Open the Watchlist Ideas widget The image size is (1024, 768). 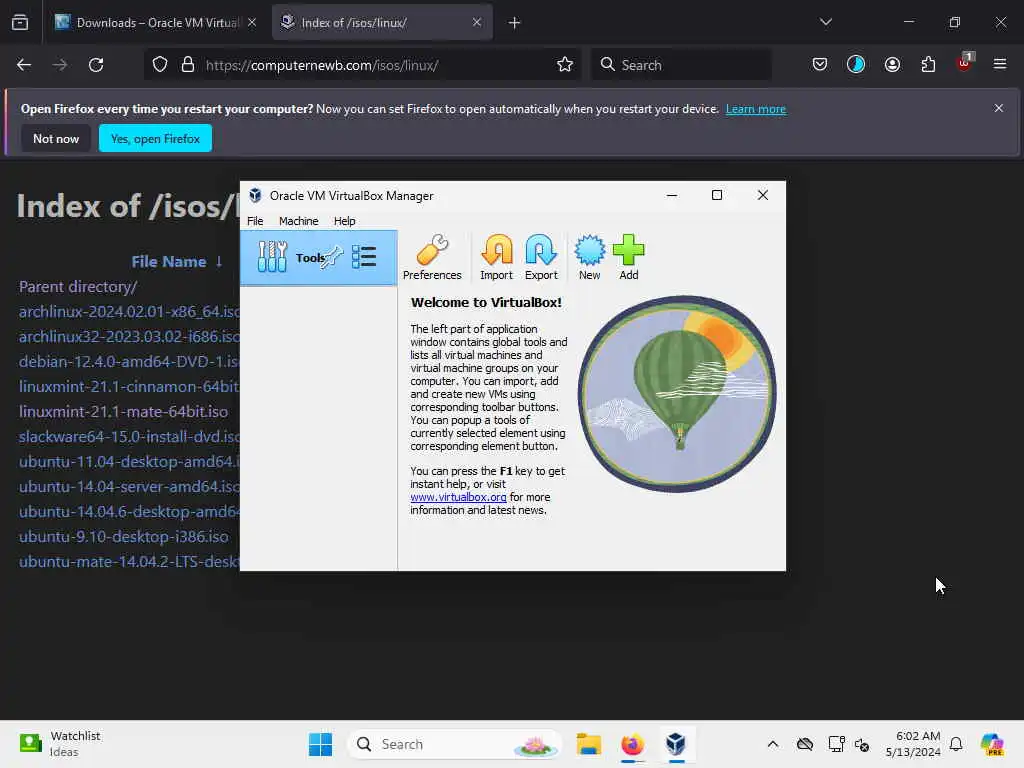tap(60, 744)
